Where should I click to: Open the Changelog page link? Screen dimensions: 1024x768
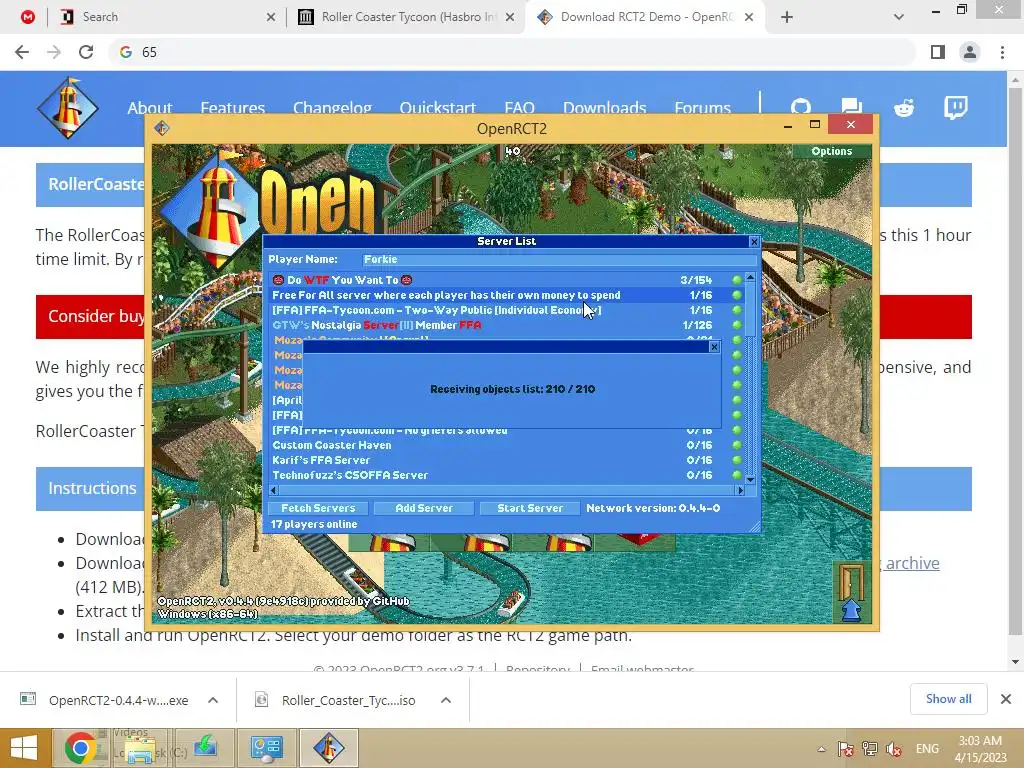click(332, 108)
